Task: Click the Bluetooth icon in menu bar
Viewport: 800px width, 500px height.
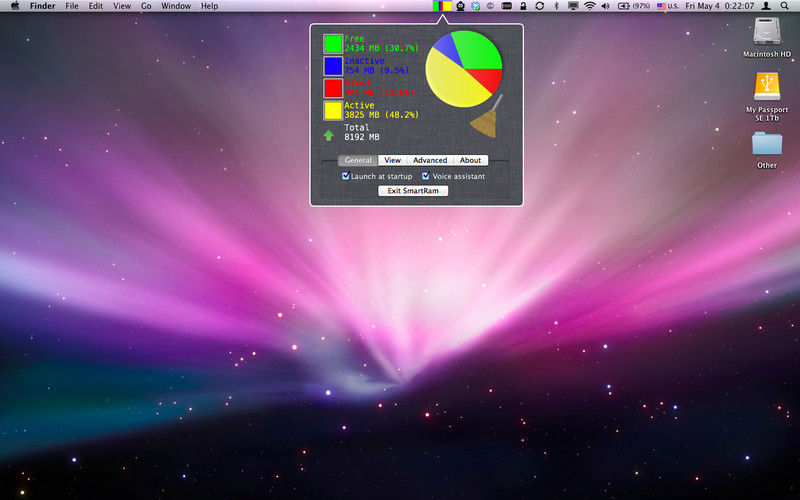Action: pos(557,6)
